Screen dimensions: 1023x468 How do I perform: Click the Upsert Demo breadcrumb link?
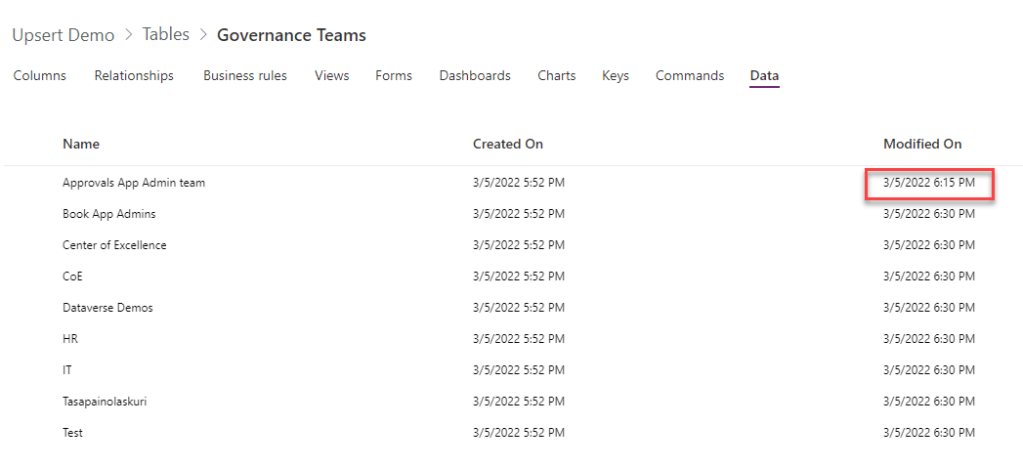[x=63, y=35]
